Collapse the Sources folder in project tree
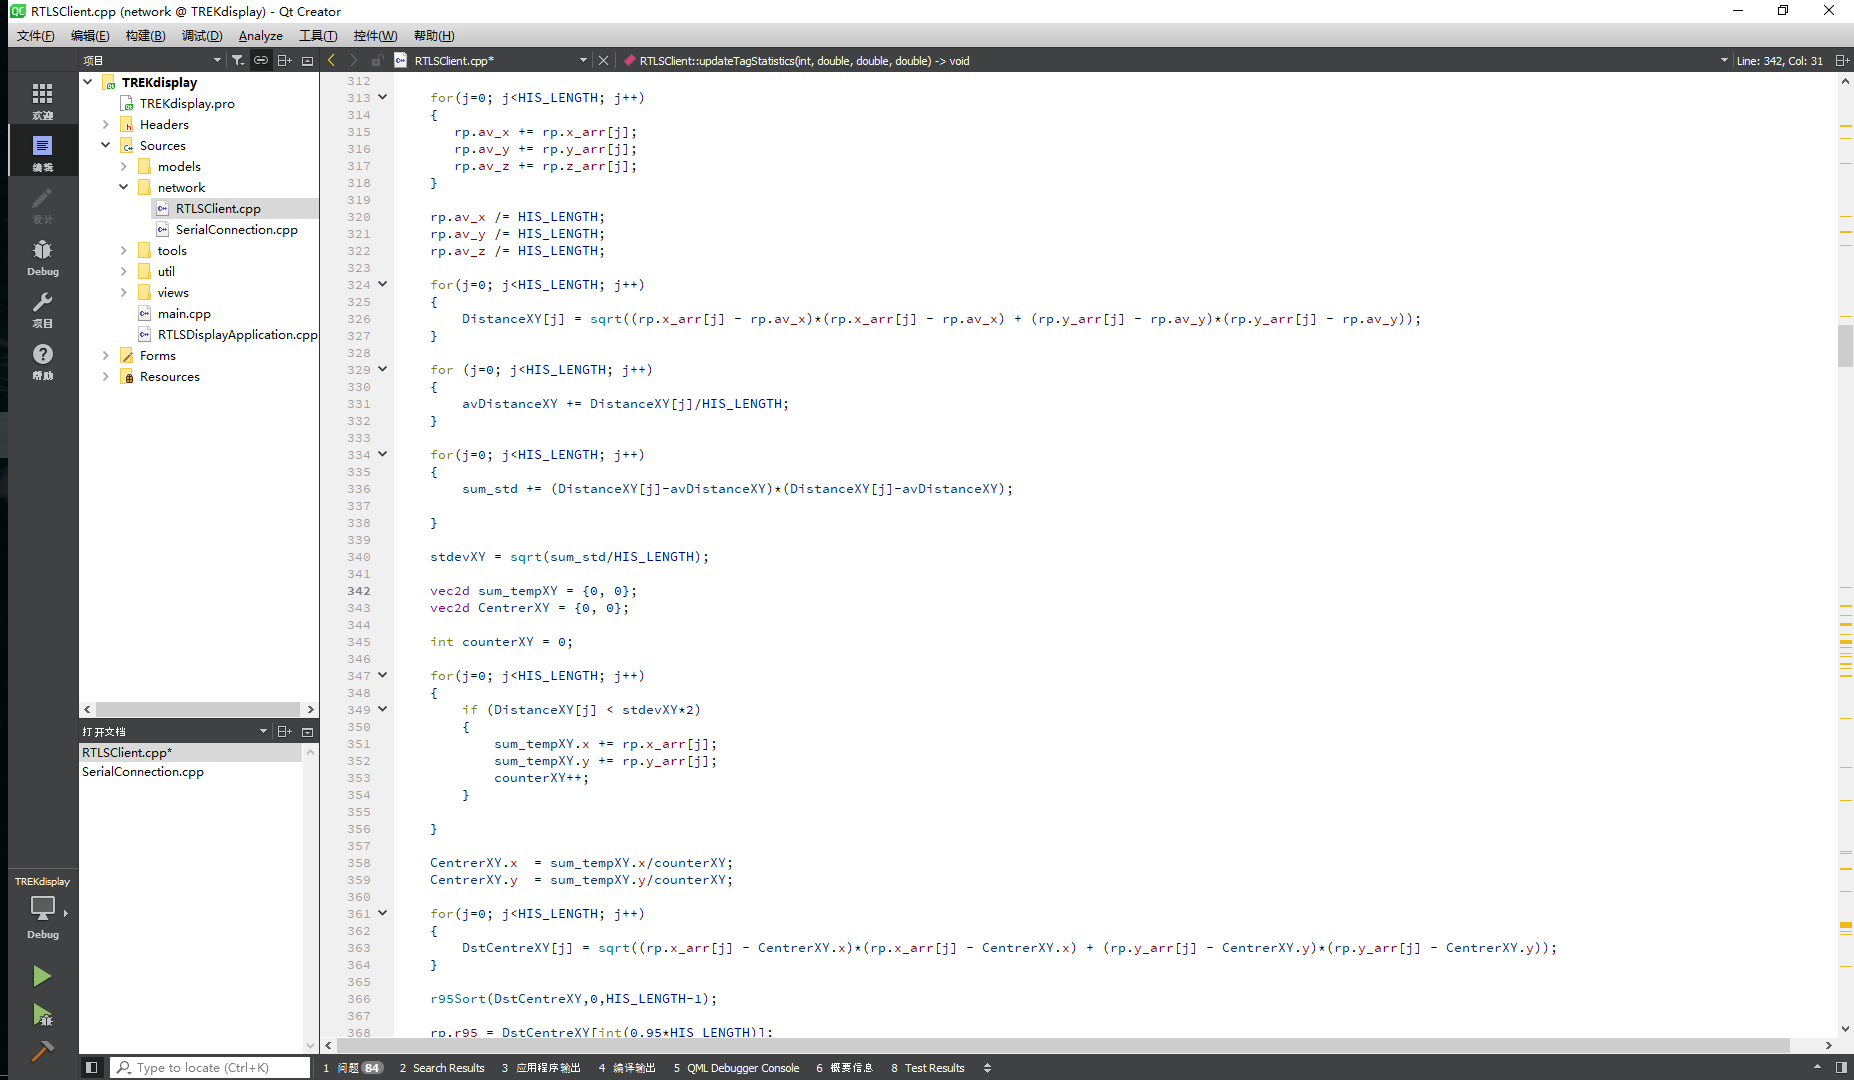This screenshot has width=1854, height=1080. 106,146
